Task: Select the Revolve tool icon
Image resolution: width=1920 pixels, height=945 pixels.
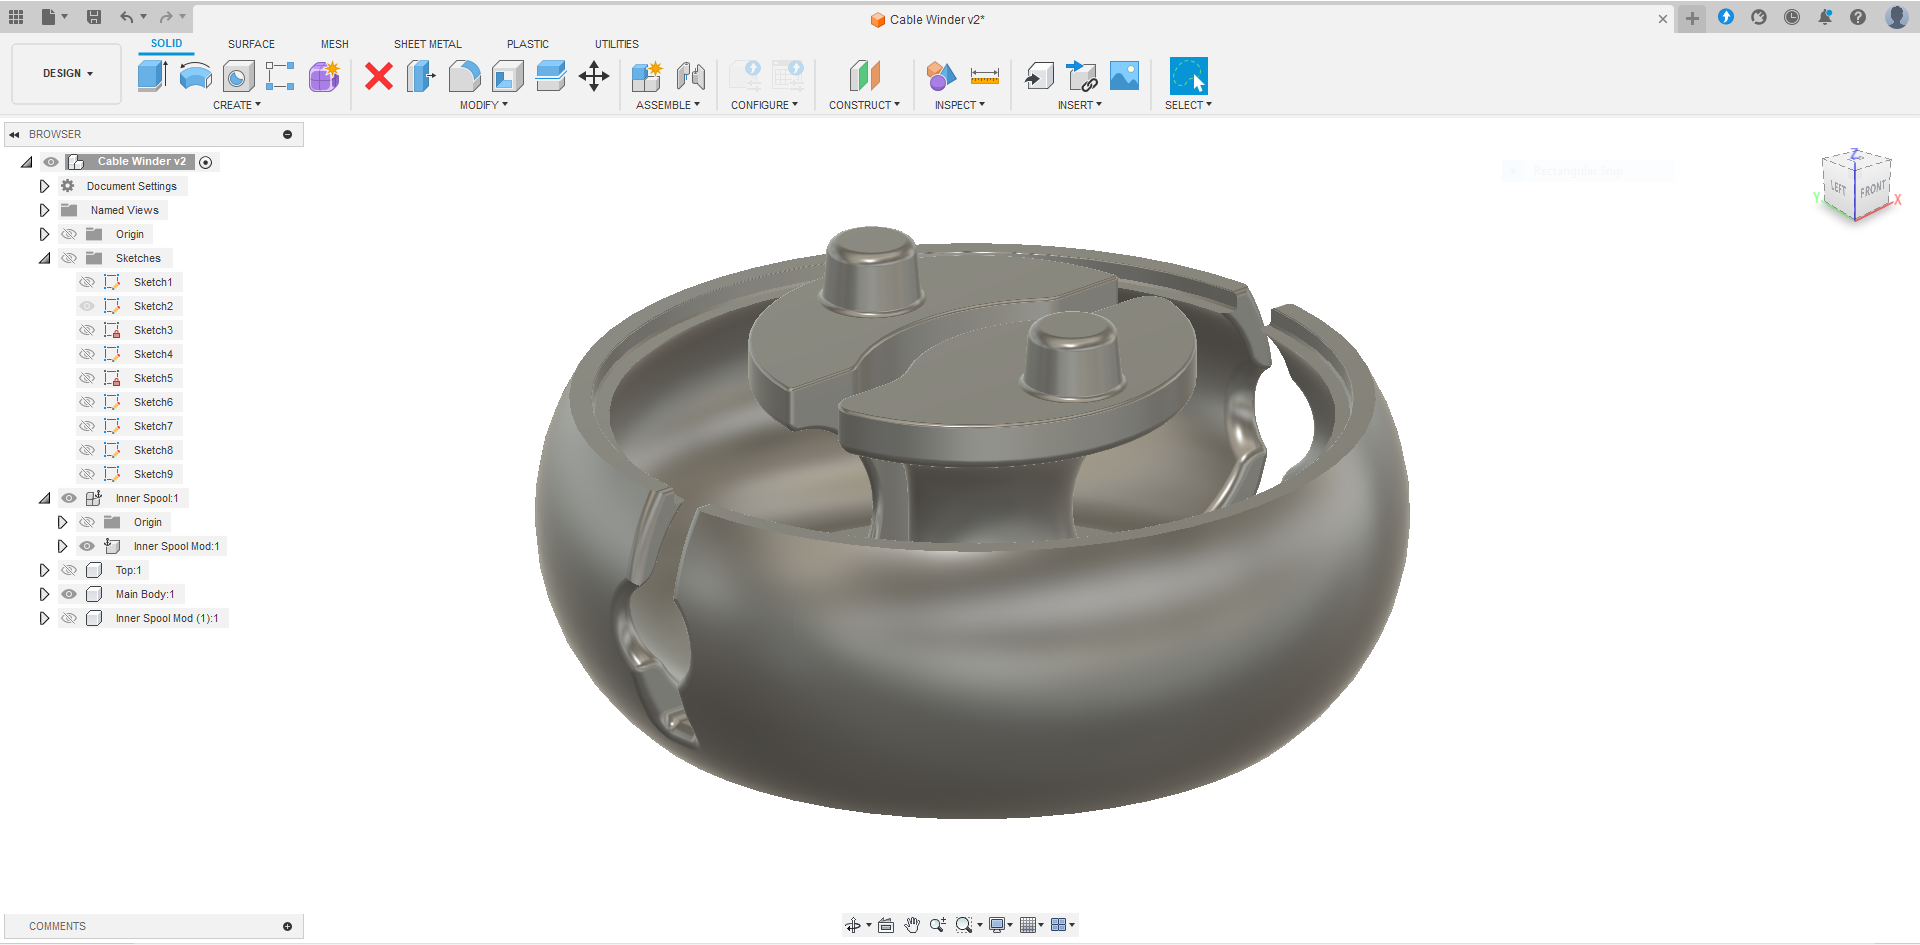Action: 195,76
